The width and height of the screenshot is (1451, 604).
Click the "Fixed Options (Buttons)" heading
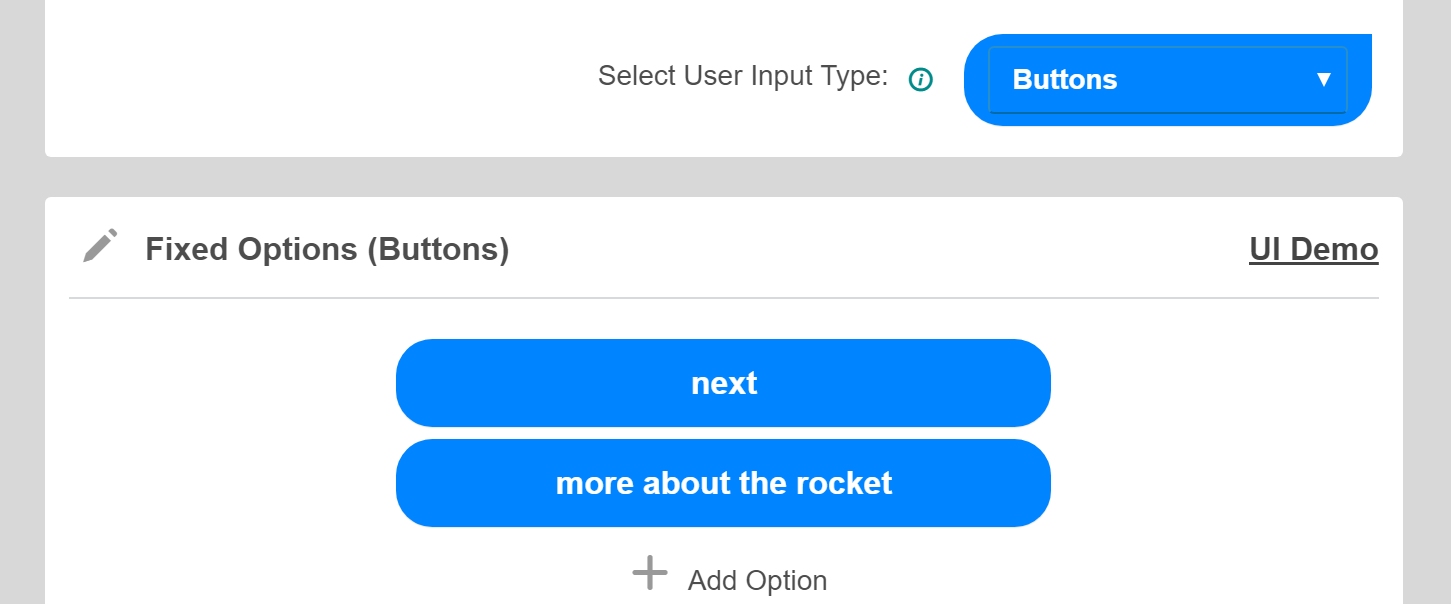pos(327,249)
